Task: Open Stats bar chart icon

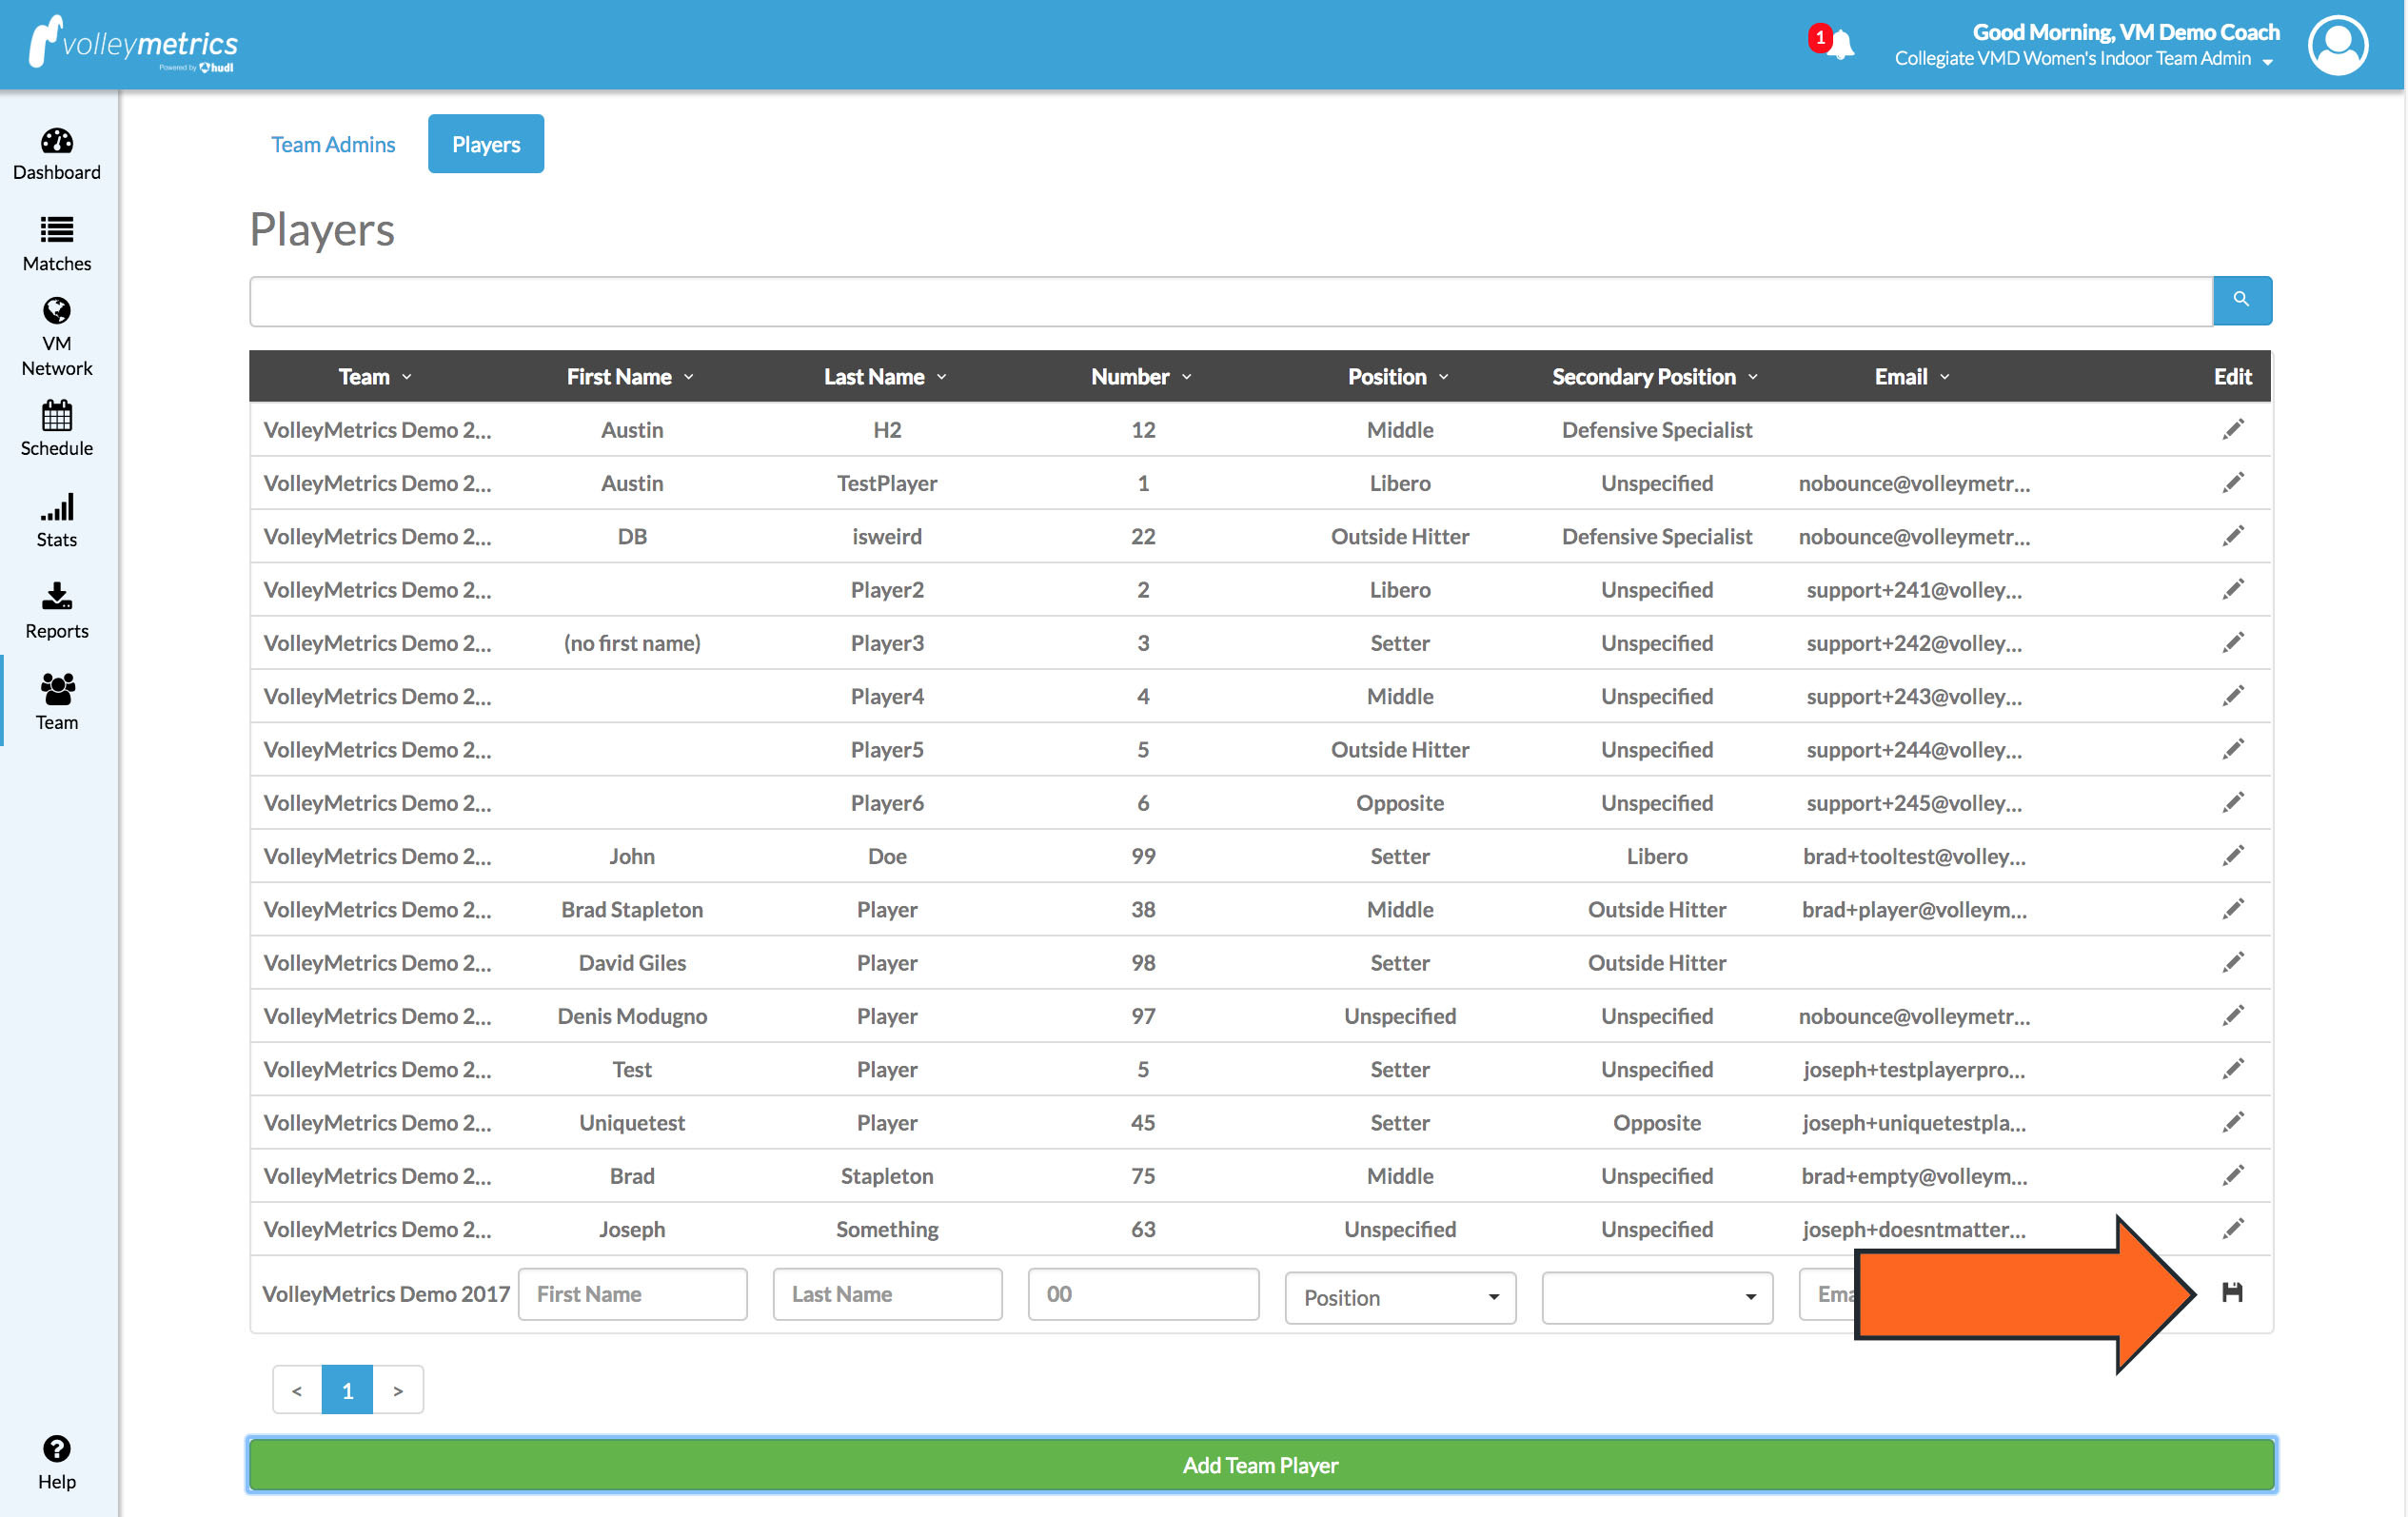Action: [57, 507]
